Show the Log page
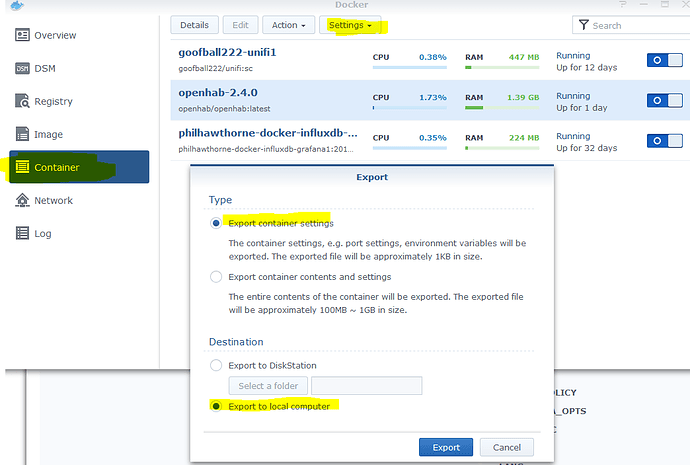 pyautogui.click(x=43, y=234)
